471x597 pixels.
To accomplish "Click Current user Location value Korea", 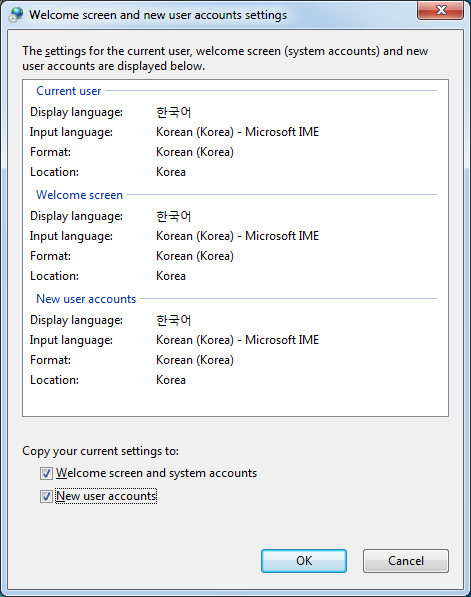I will (x=171, y=172).
